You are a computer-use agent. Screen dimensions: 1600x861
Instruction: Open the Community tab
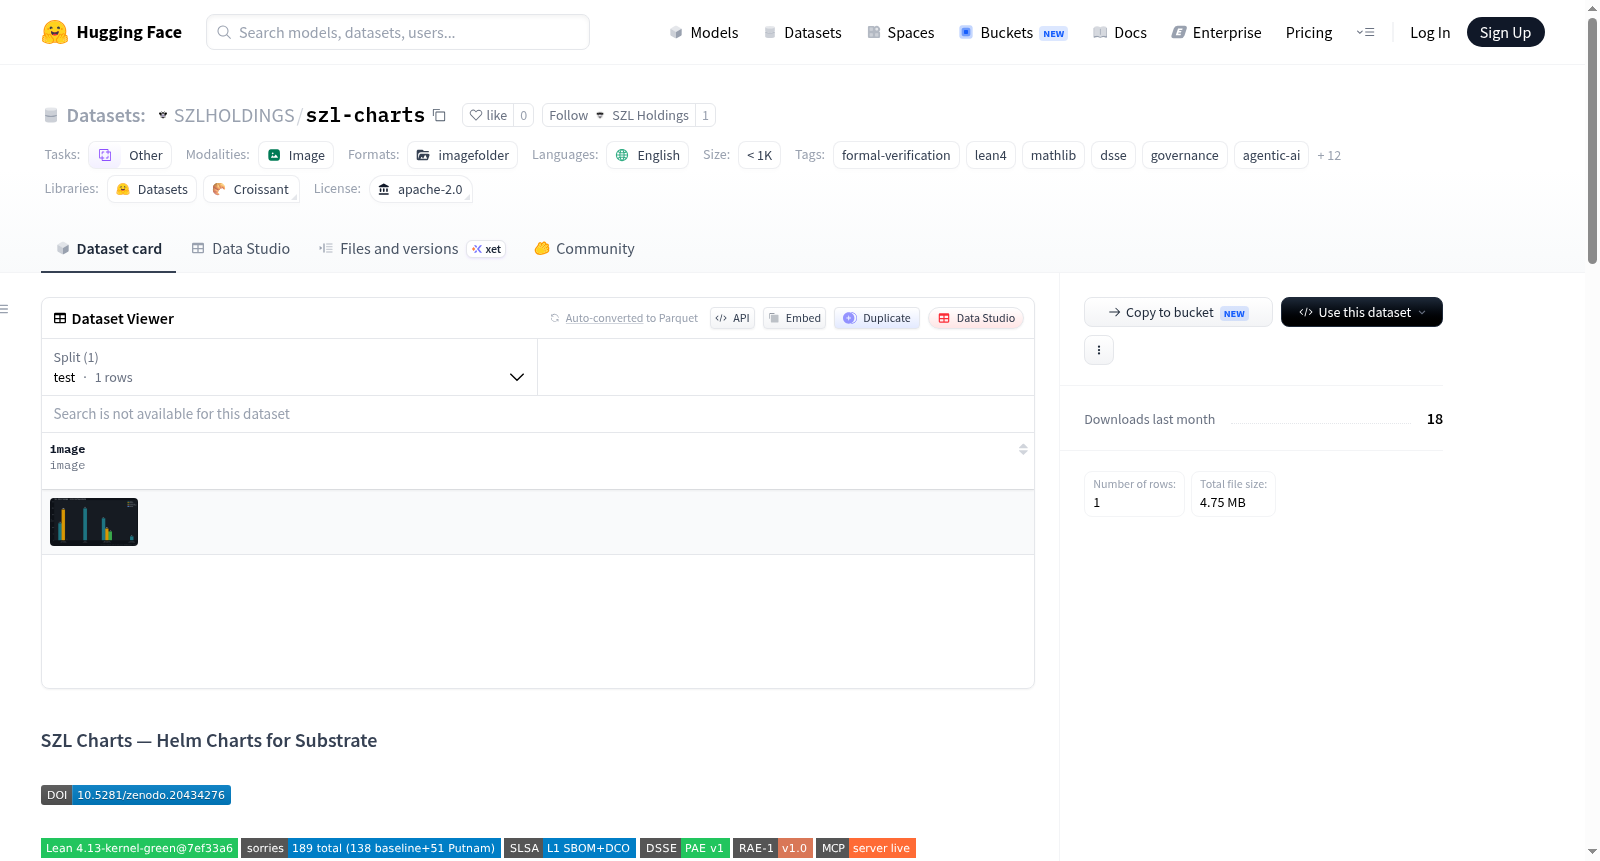point(584,249)
